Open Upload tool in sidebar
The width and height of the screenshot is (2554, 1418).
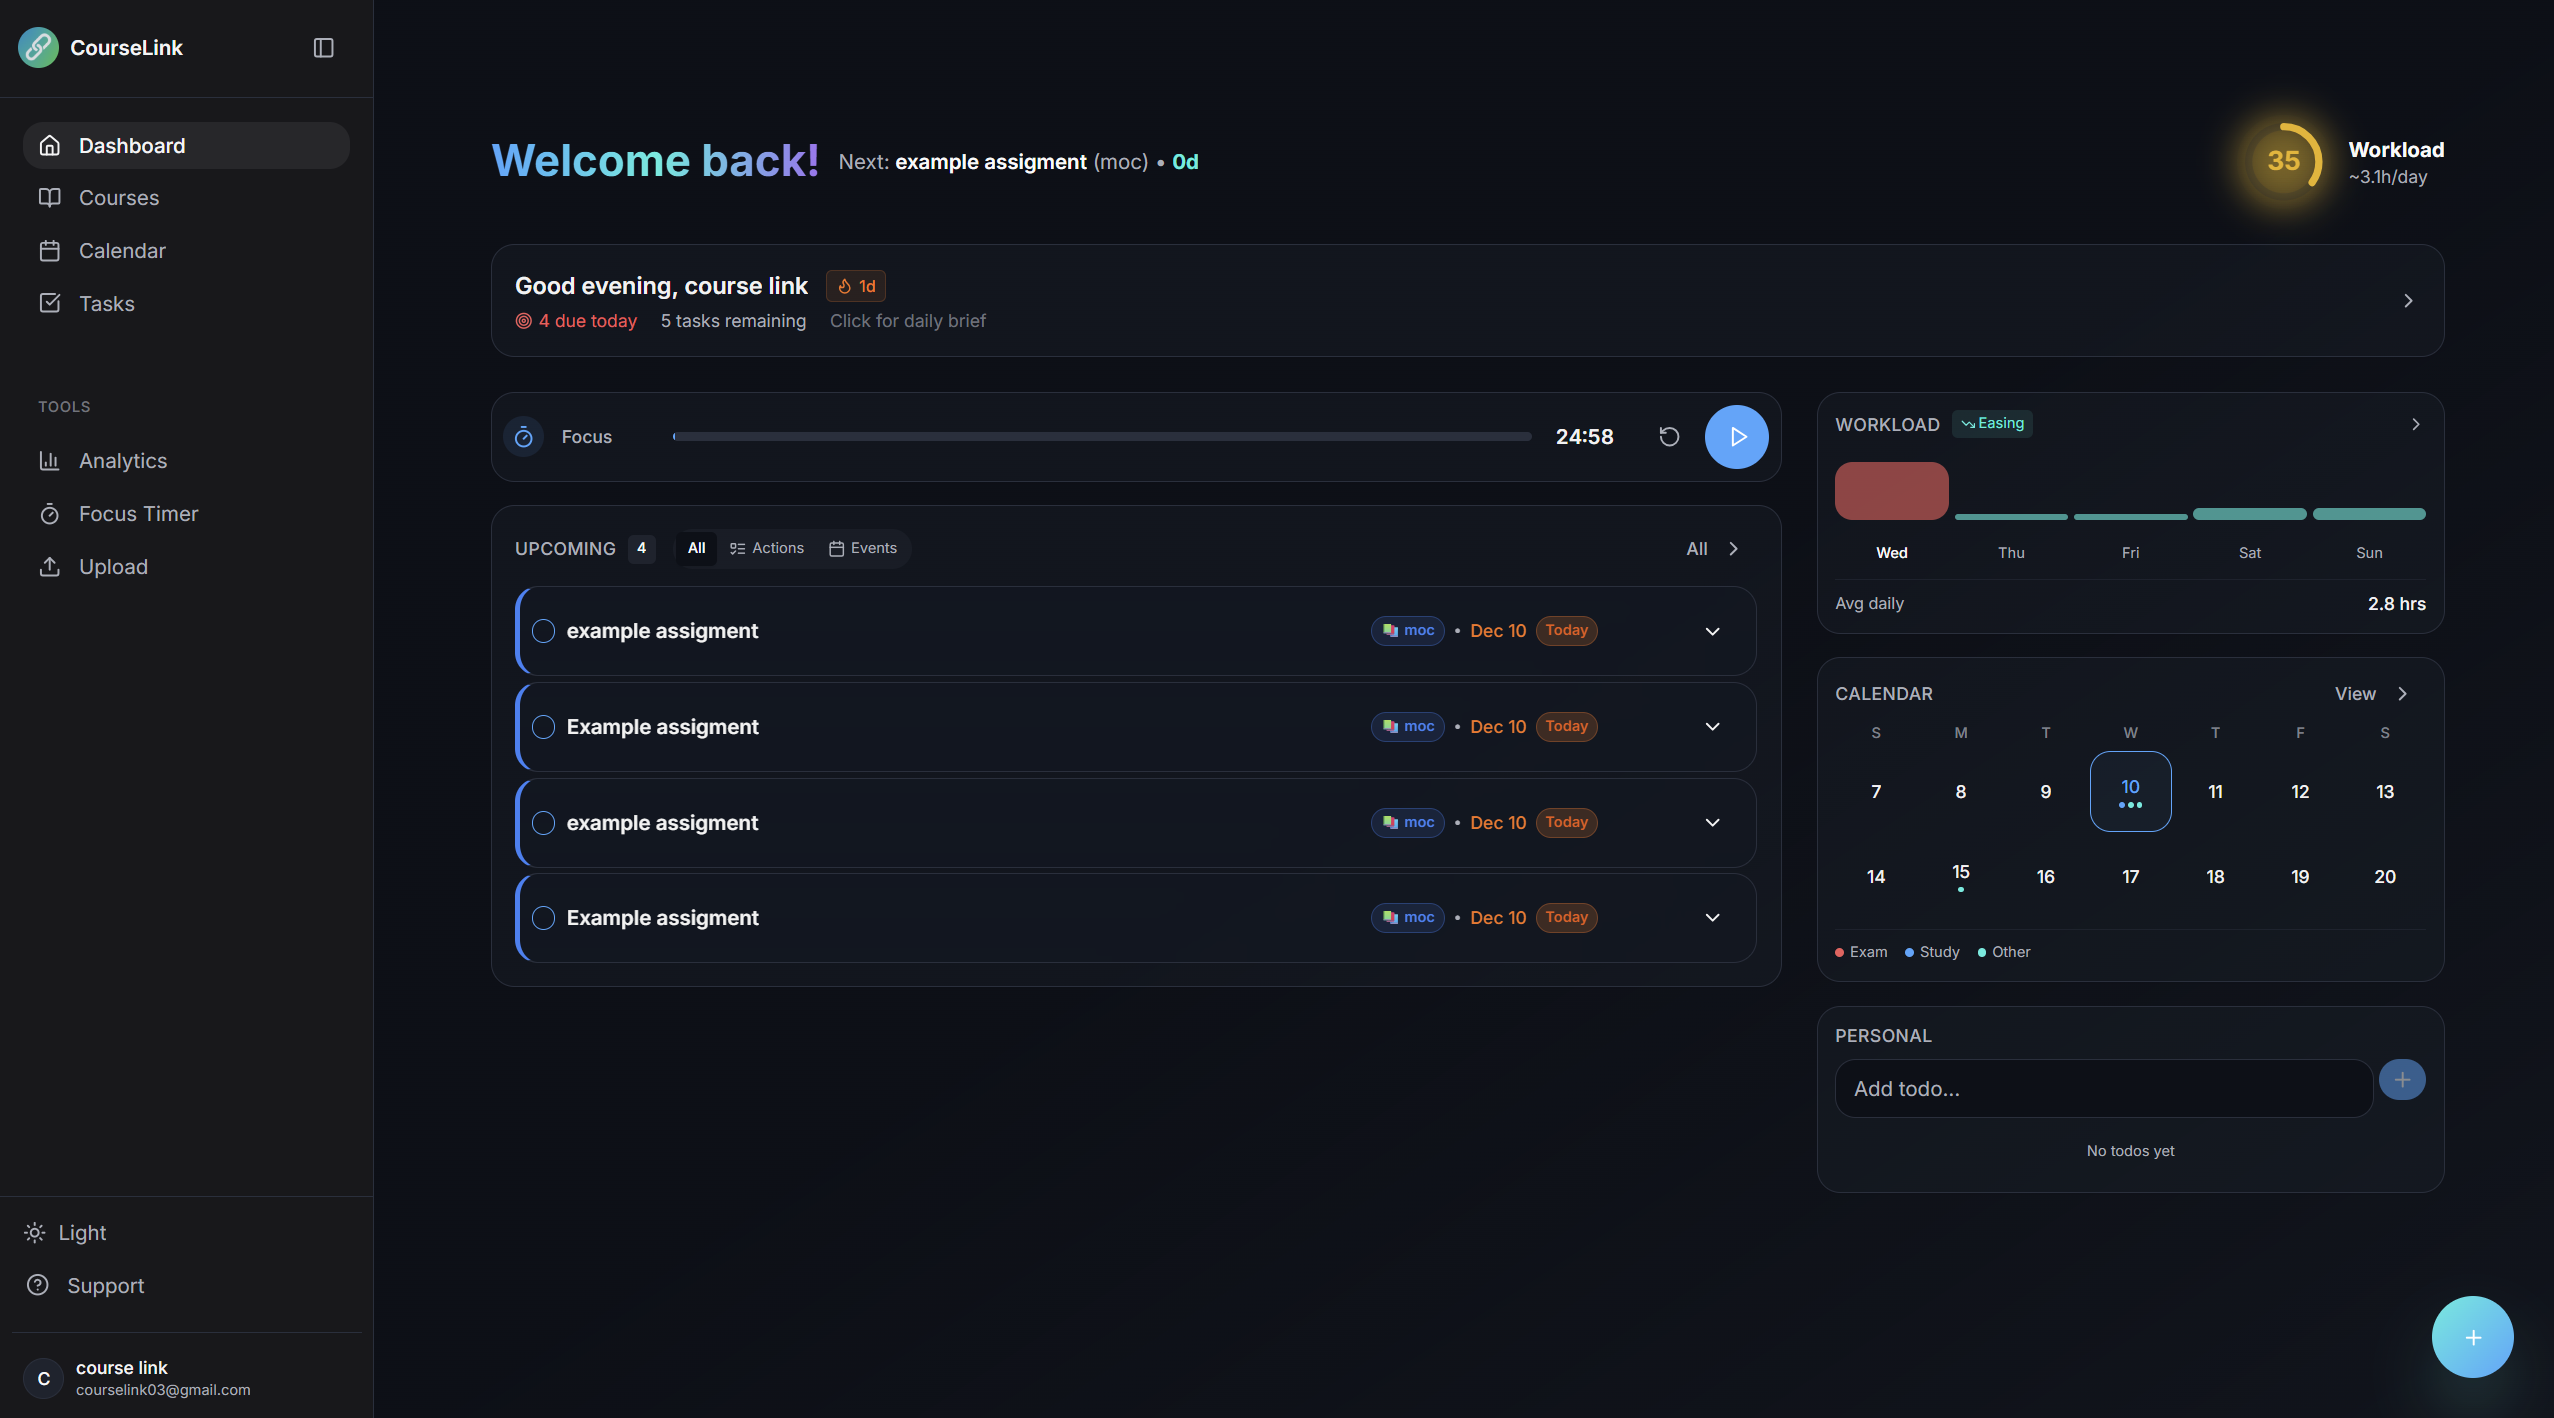[112, 567]
